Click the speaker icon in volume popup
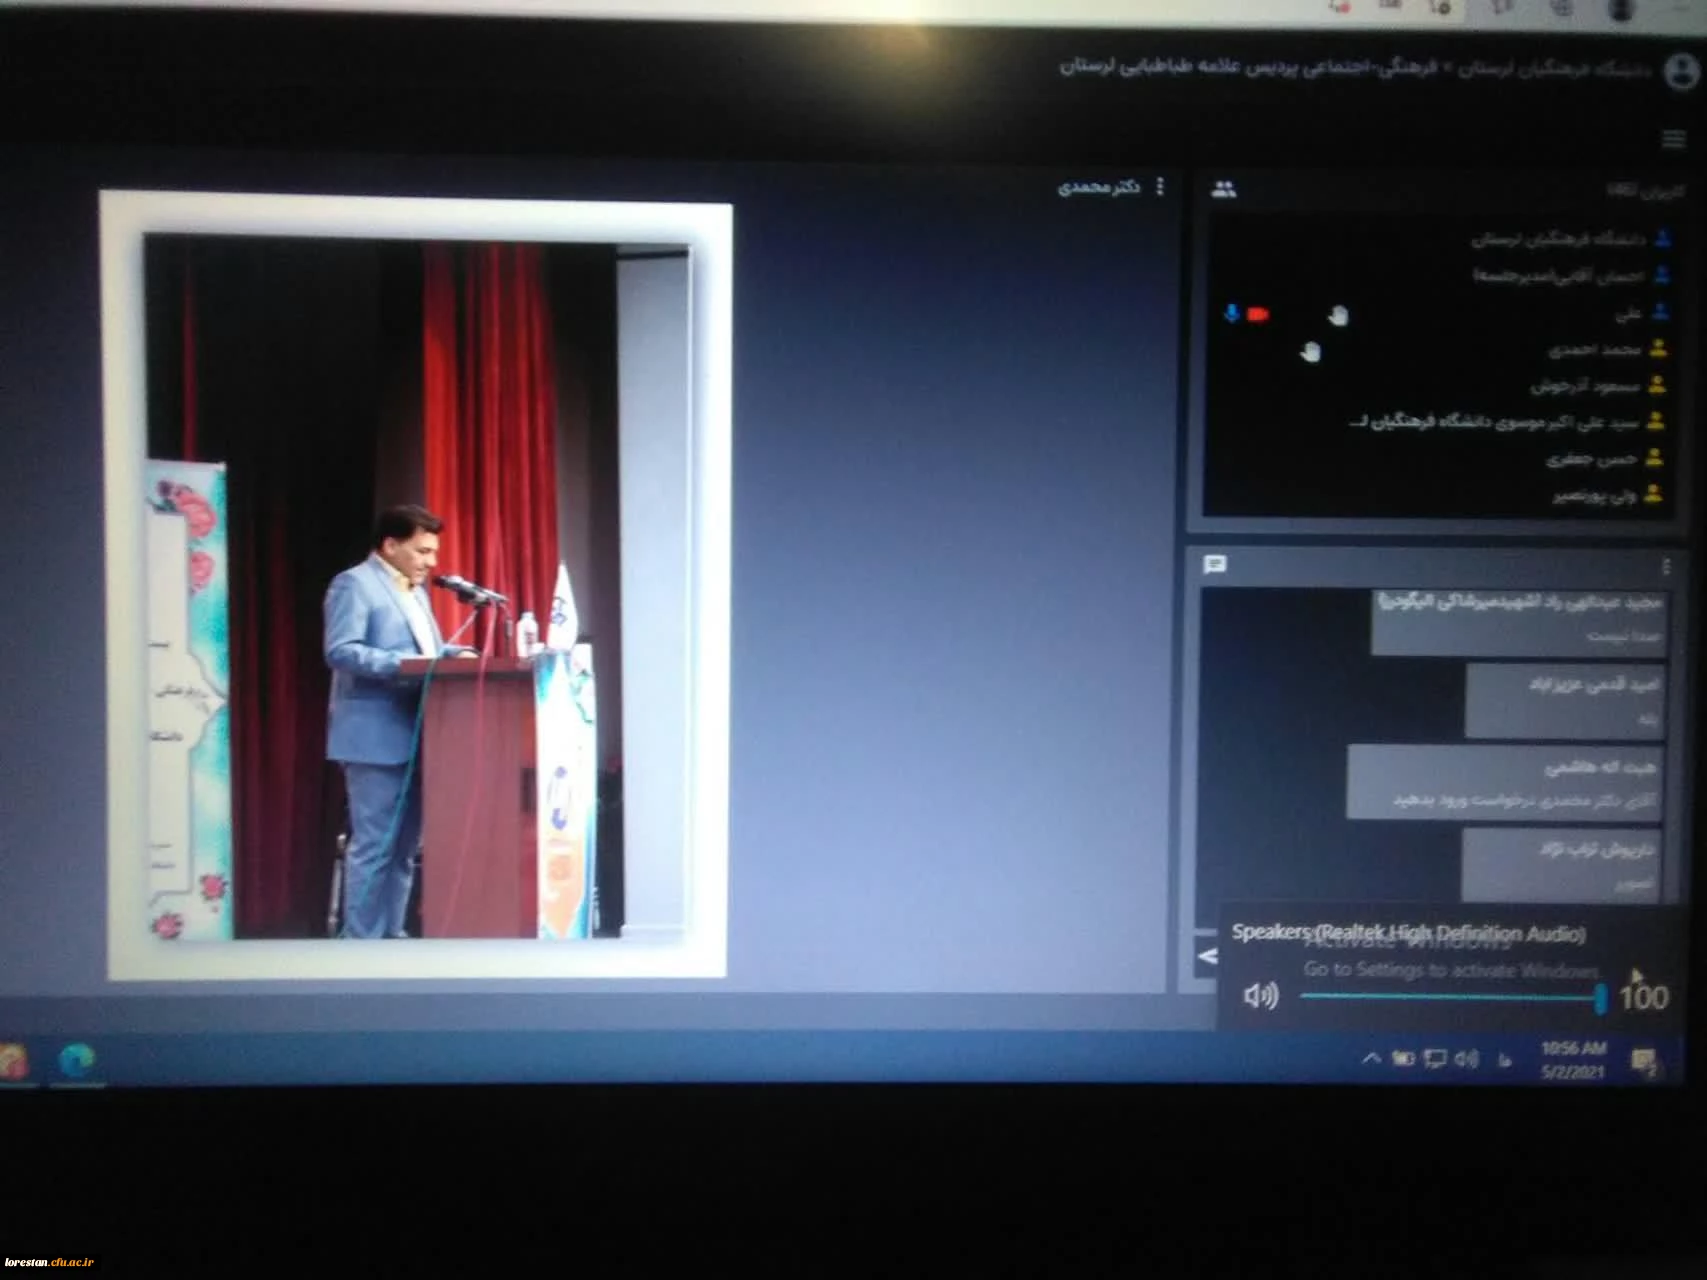The image size is (1707, 1280). (1260, 996)
